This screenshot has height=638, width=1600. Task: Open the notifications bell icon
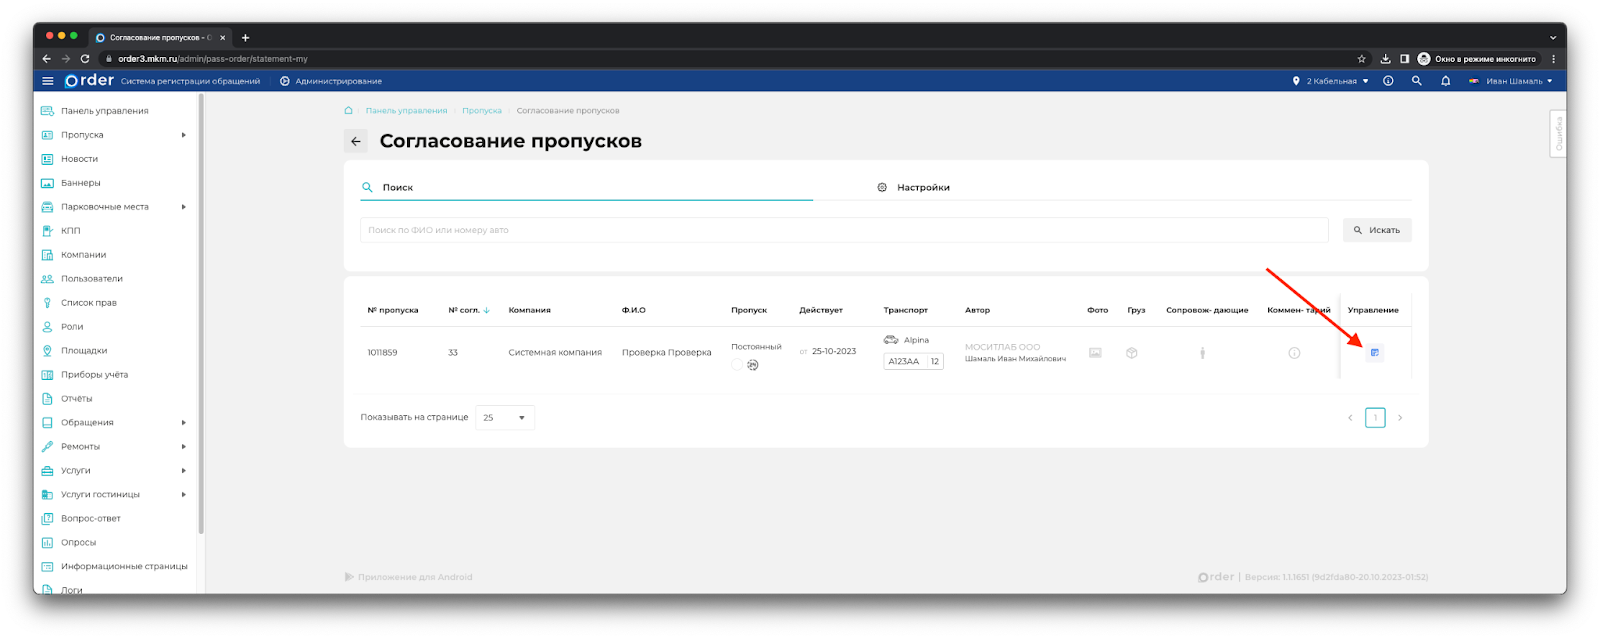coord(1445,81)
